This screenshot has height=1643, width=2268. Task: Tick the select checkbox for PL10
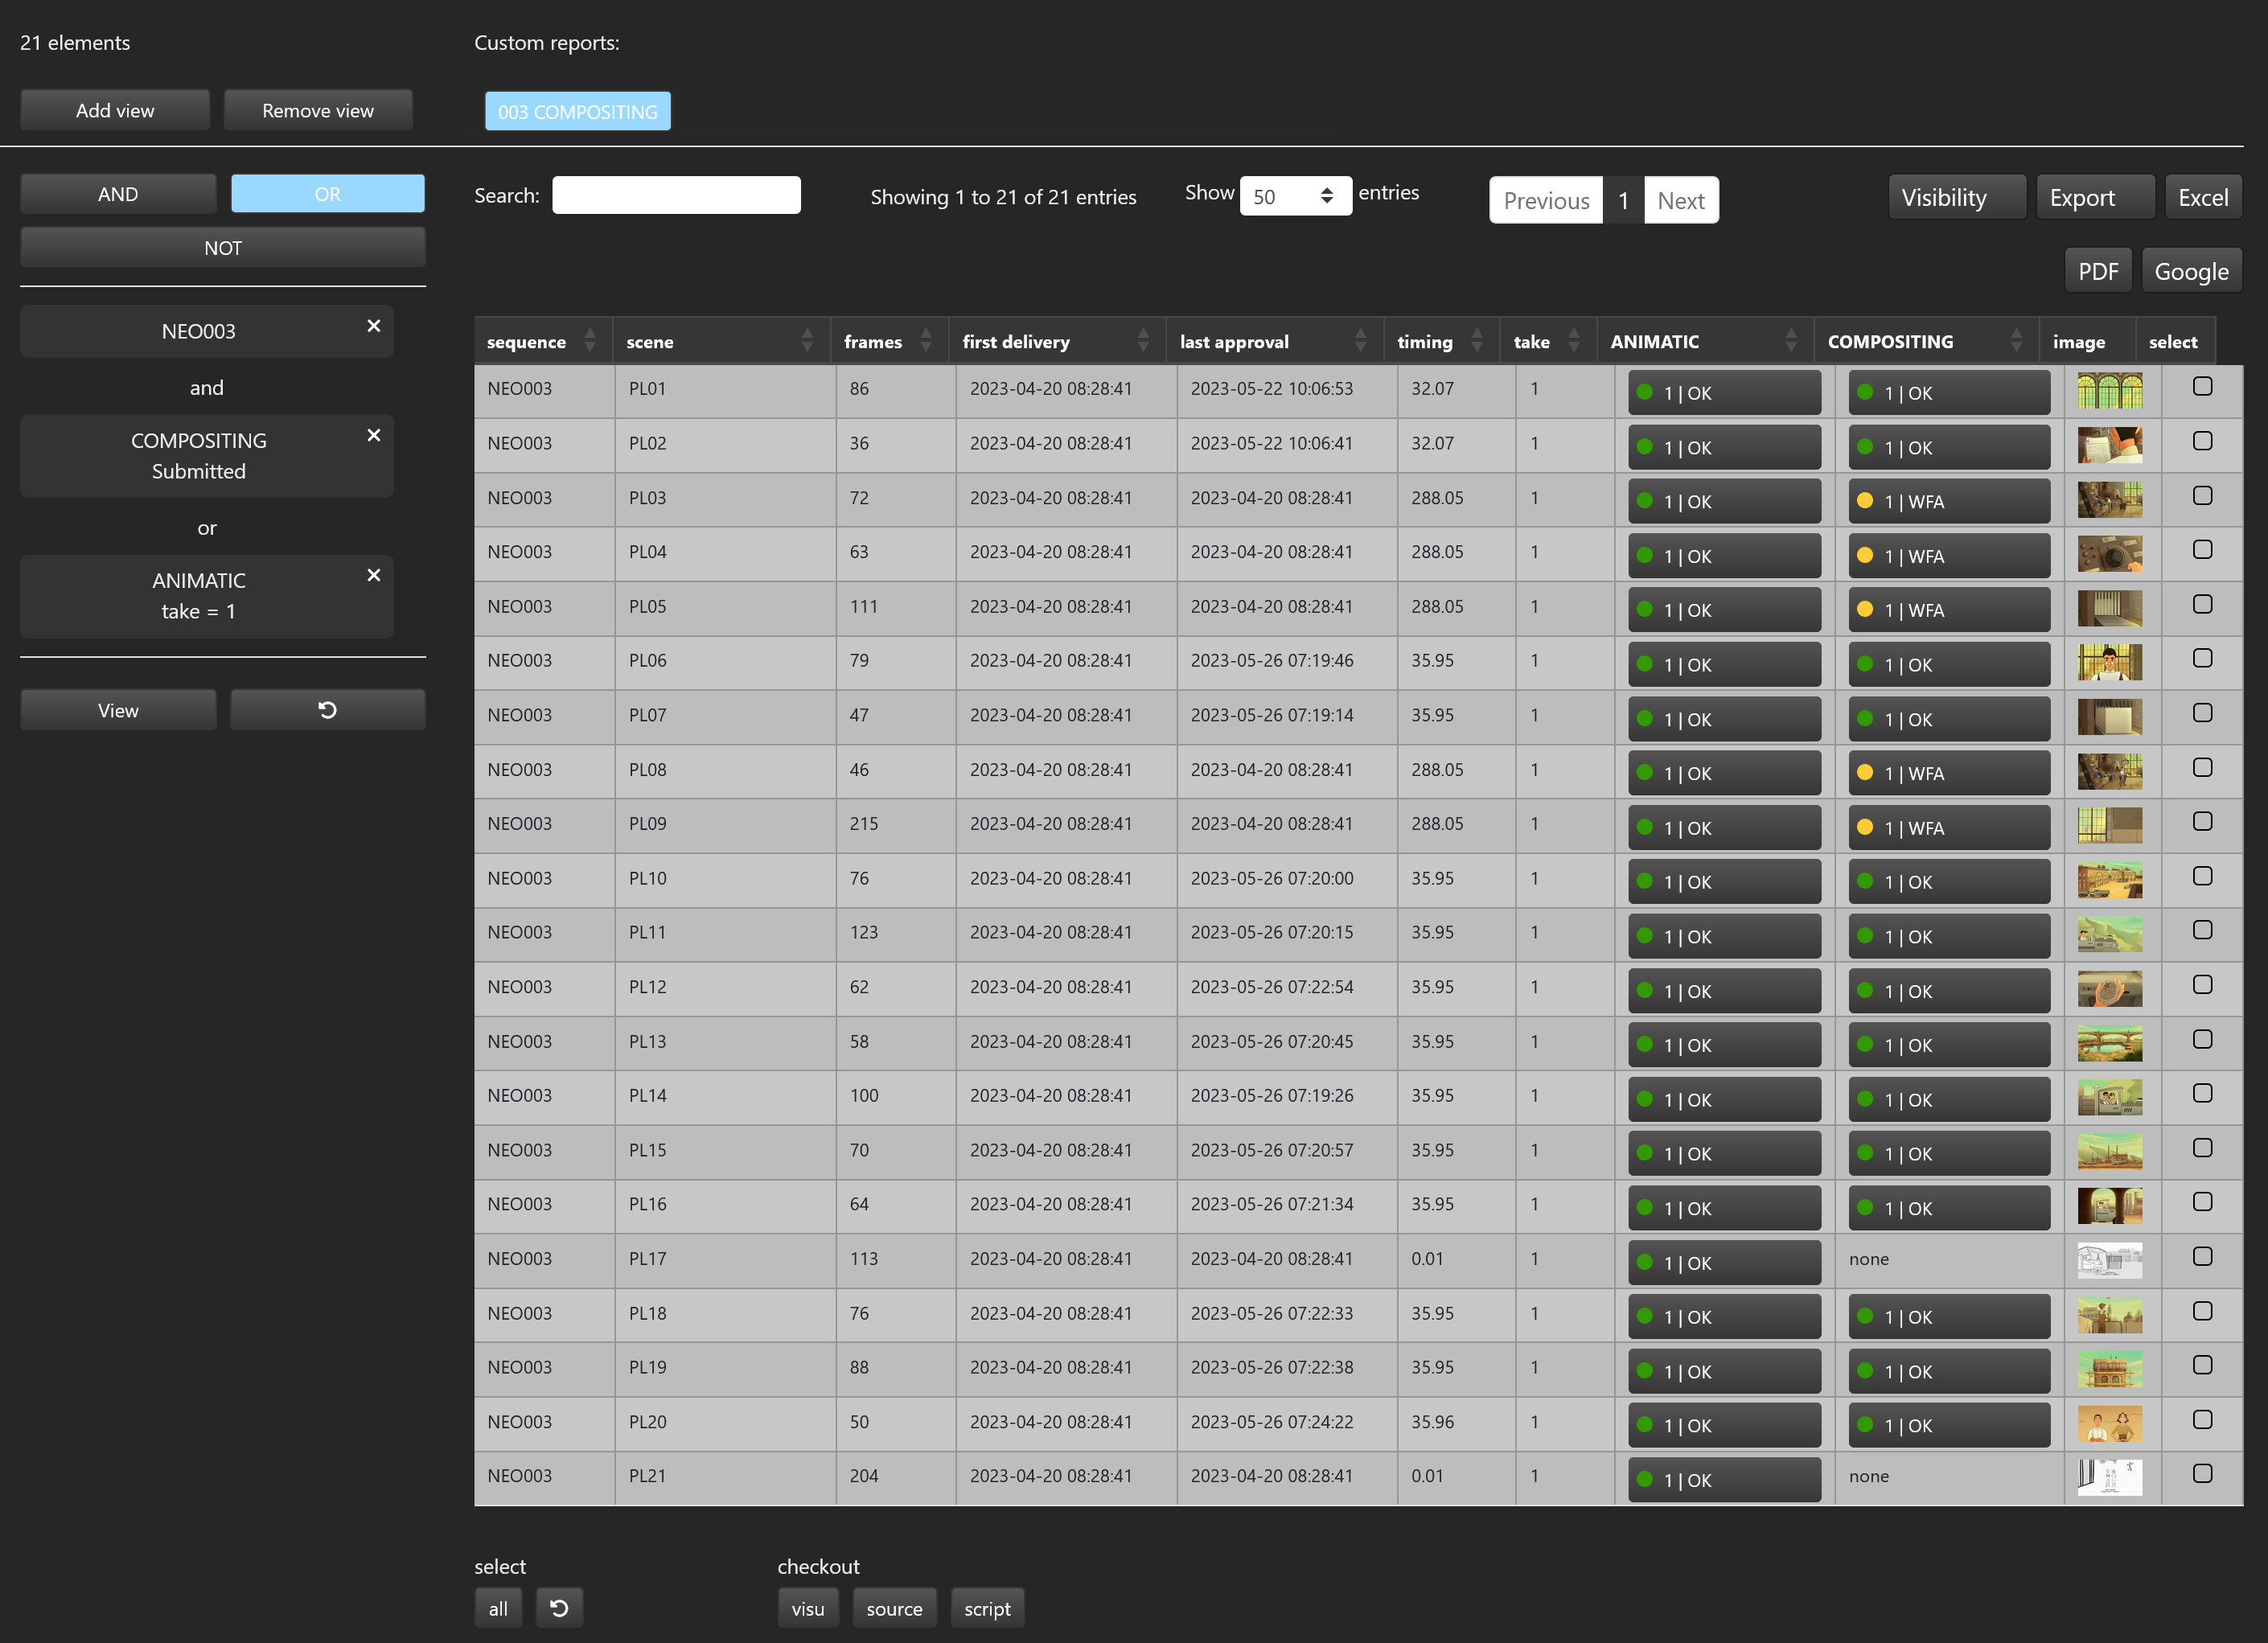coord(2202,876)
